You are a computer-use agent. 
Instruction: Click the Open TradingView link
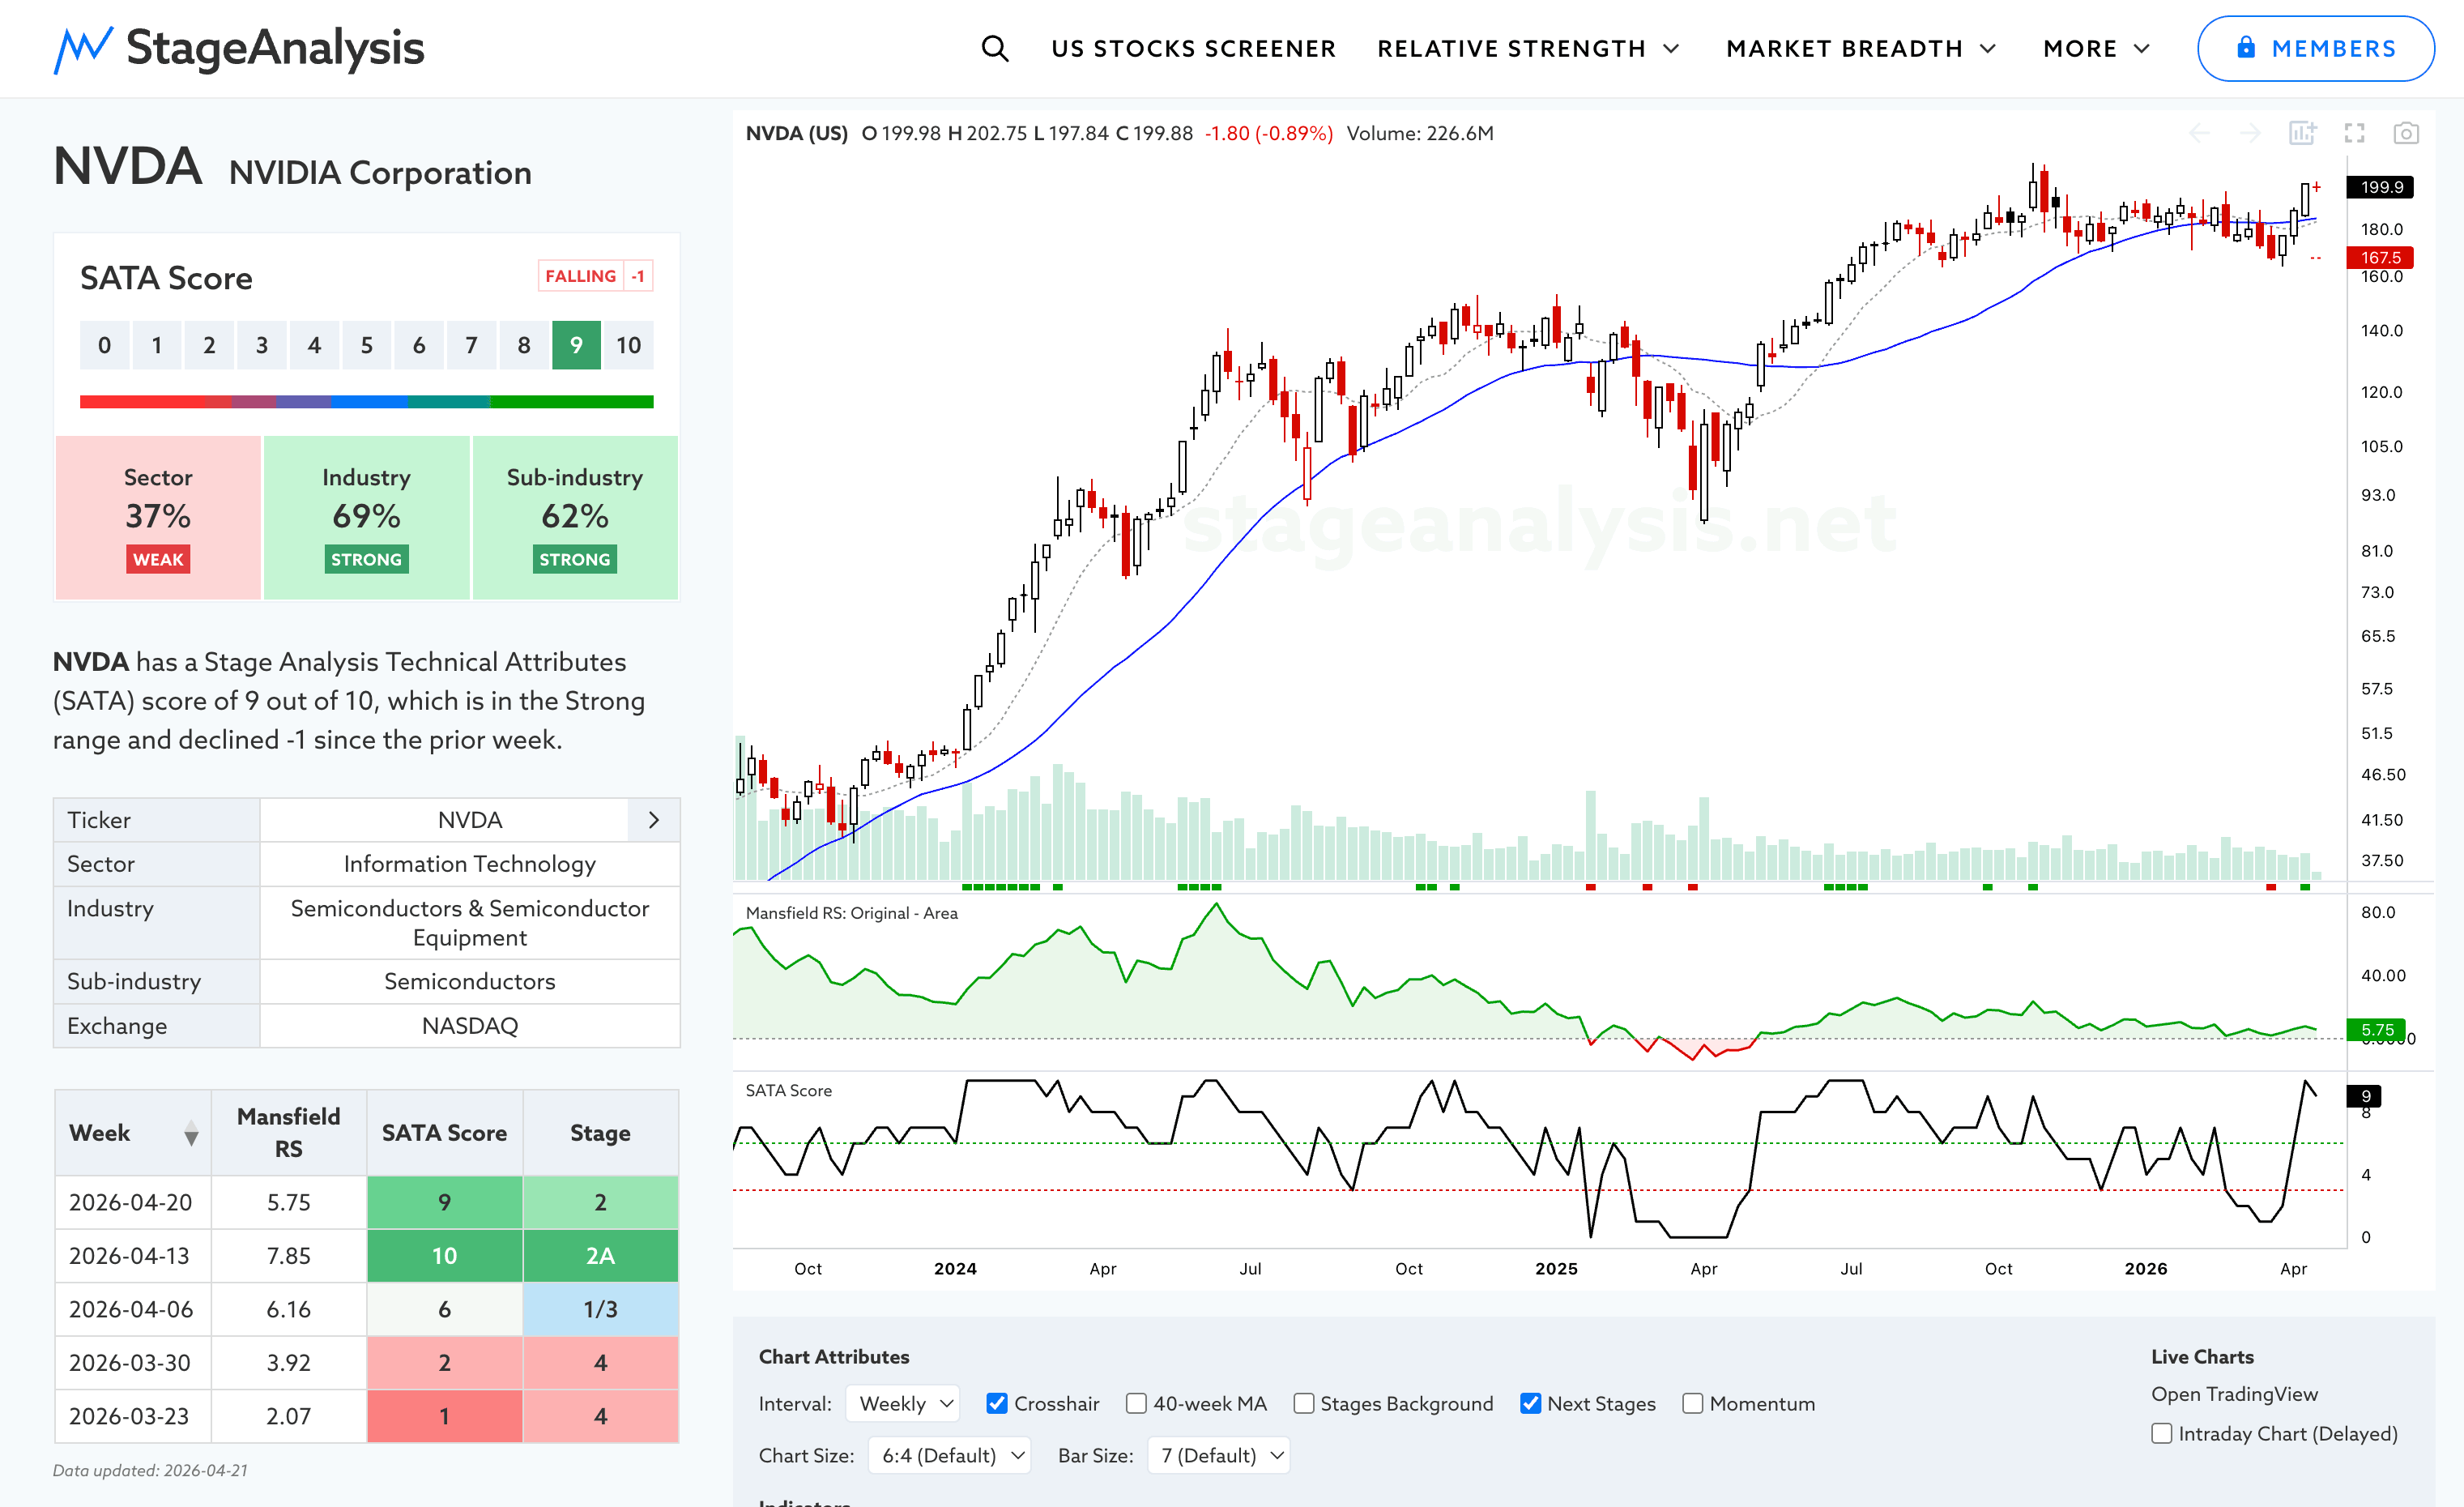point(2233,1394)
